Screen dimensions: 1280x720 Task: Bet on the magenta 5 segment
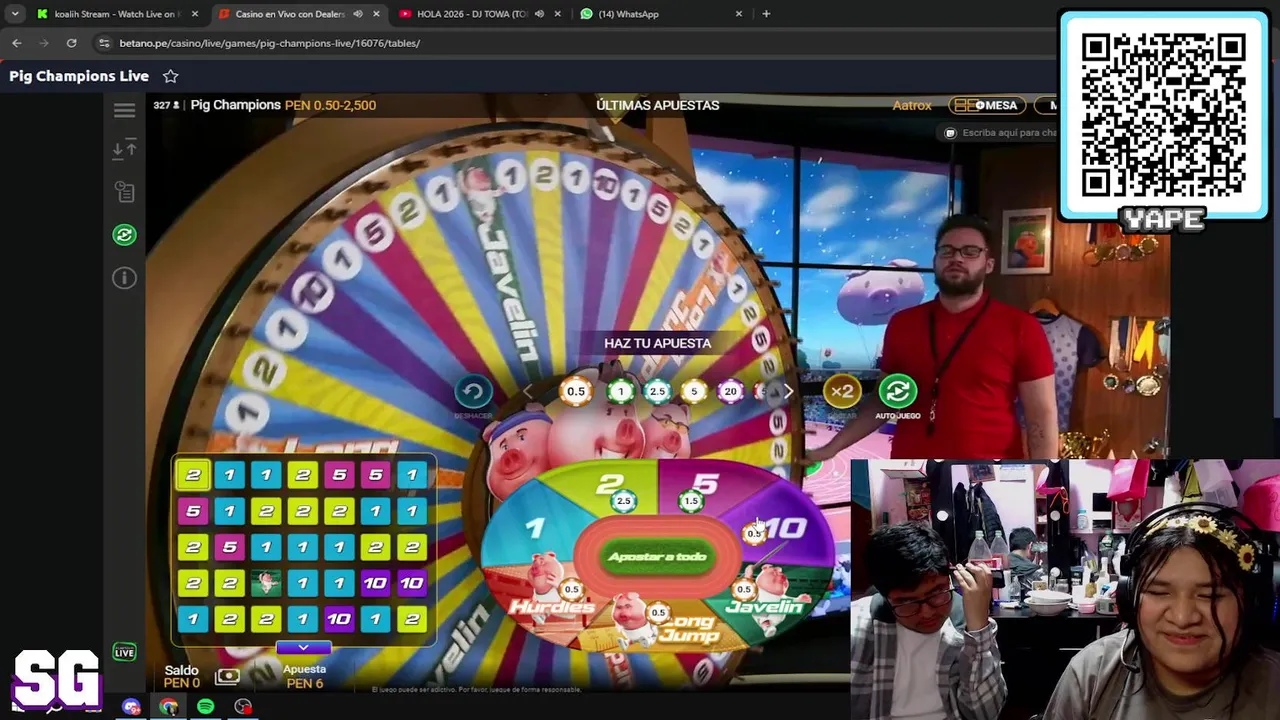706,486
